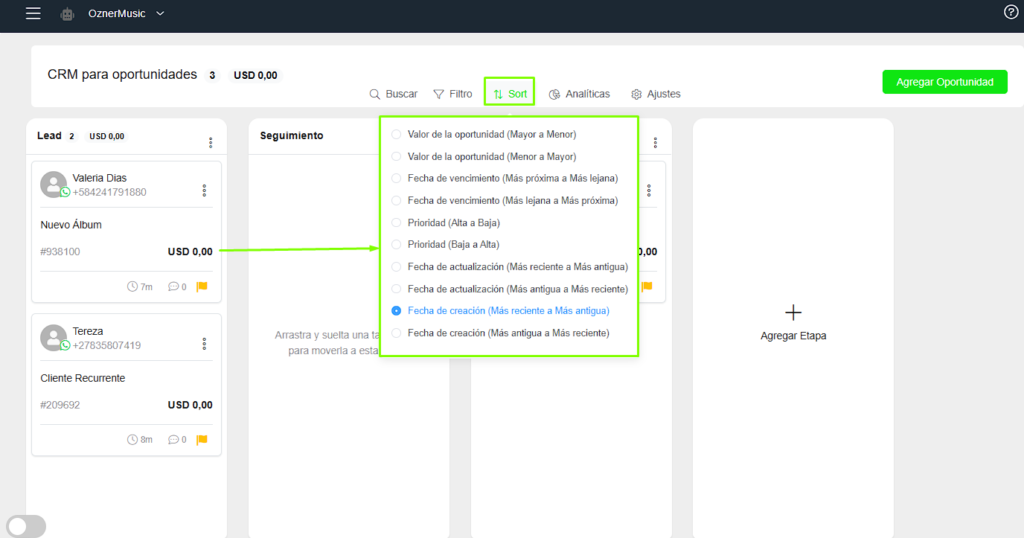Viewport: 1024px width, 538px height.
Task: Open Lead column three-dot menu
Action: pos(210,142)
